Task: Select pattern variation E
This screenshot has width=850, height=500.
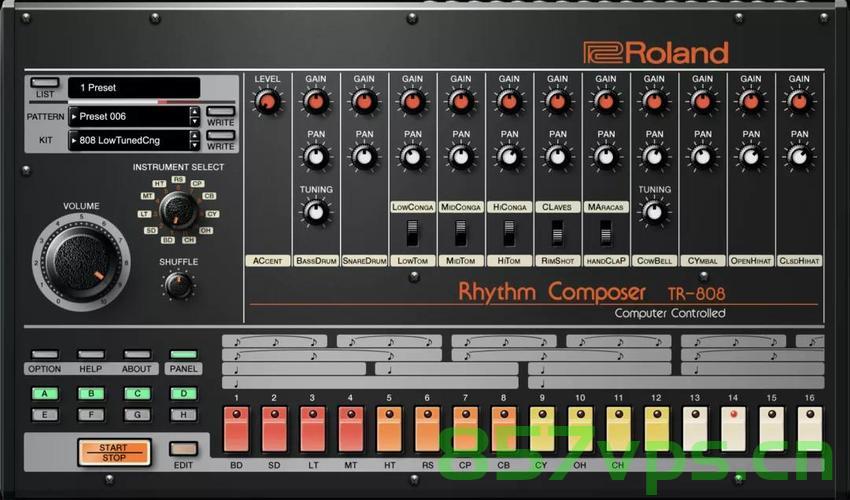Action: coord(45,415)
